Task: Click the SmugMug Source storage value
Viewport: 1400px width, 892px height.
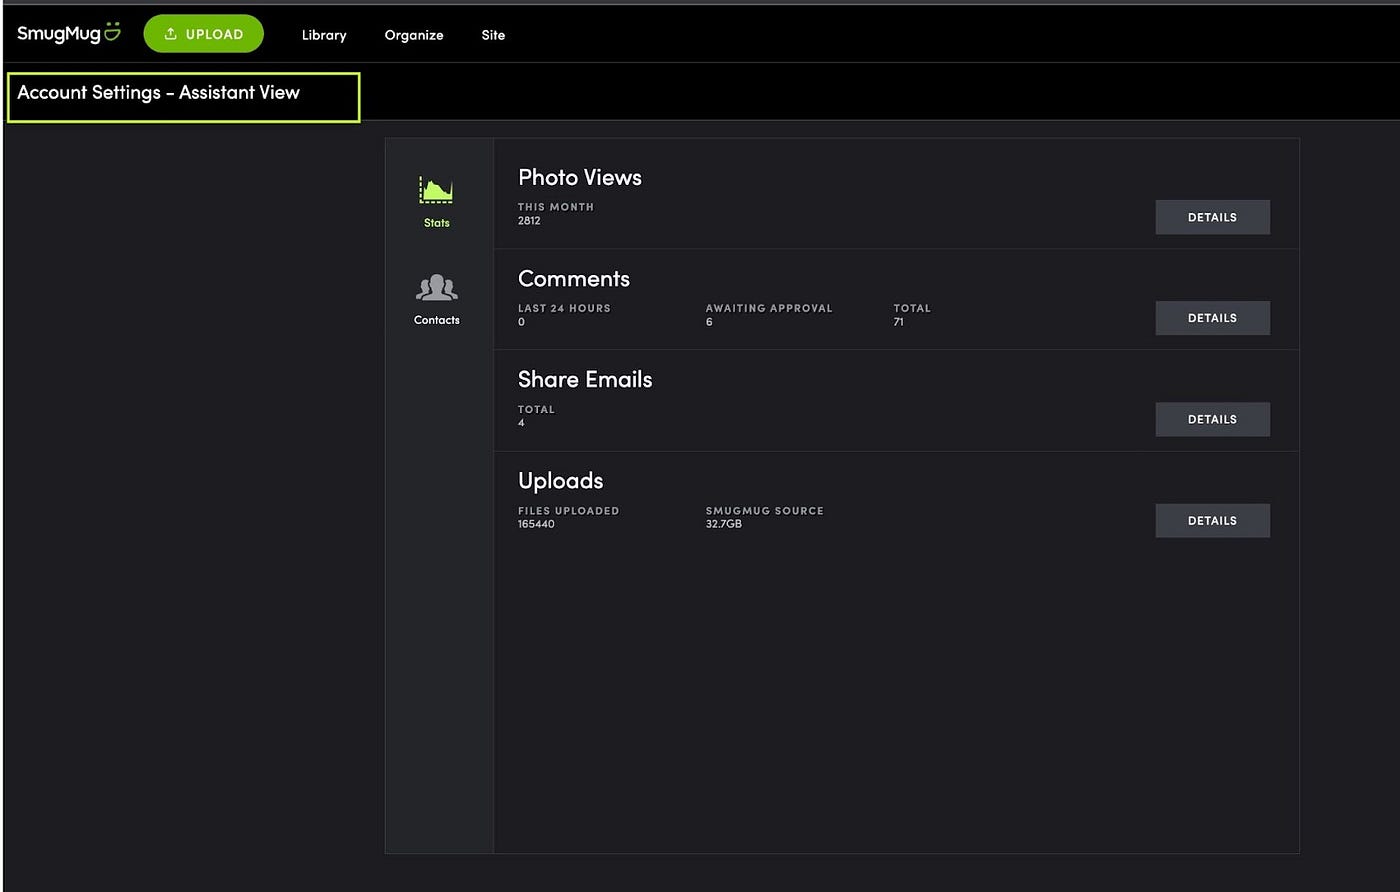Action: [724, 524]
